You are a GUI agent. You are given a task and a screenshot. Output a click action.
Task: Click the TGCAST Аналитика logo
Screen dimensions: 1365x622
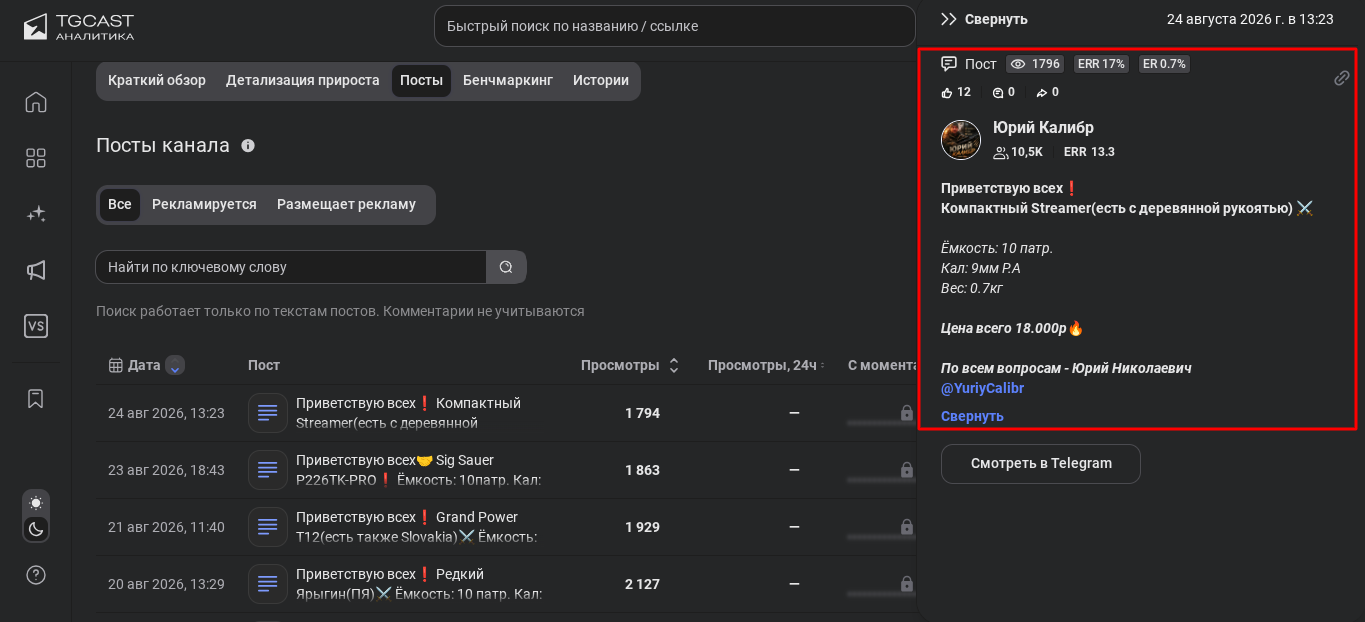pyautogui.click(x=79, y=27)
